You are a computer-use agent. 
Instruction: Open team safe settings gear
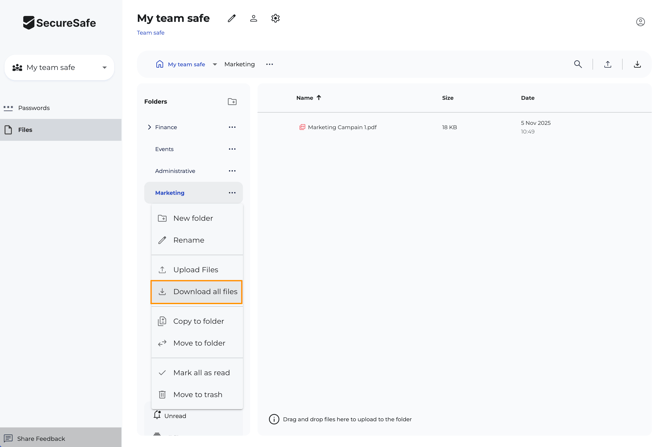click(x=276, y=18)
